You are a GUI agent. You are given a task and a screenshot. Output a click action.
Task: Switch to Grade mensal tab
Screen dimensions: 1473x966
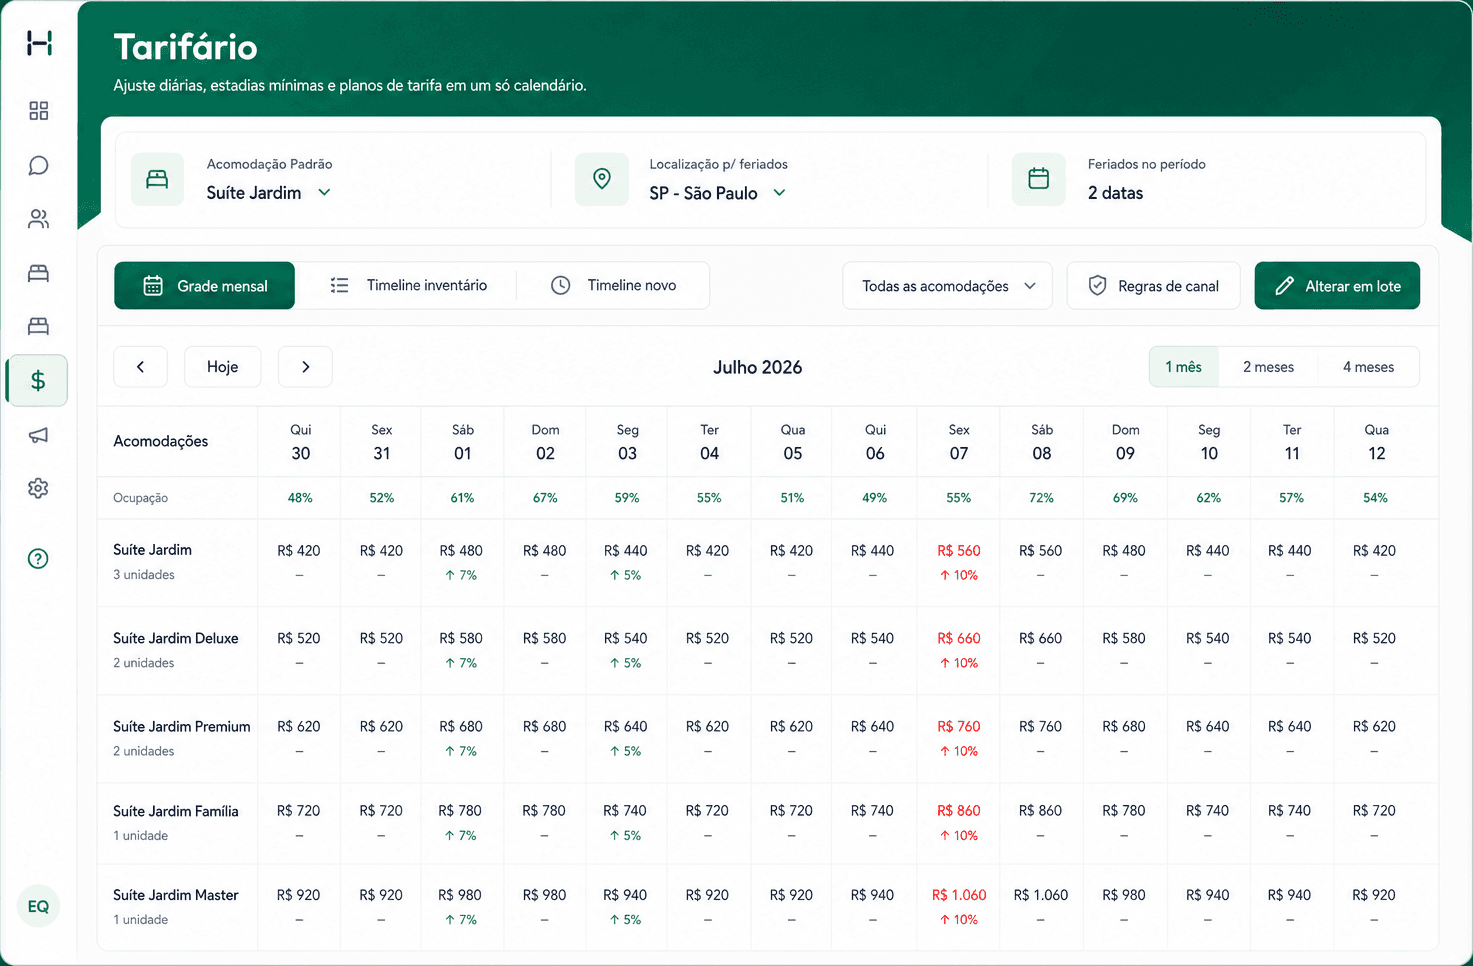click(204, 286)
